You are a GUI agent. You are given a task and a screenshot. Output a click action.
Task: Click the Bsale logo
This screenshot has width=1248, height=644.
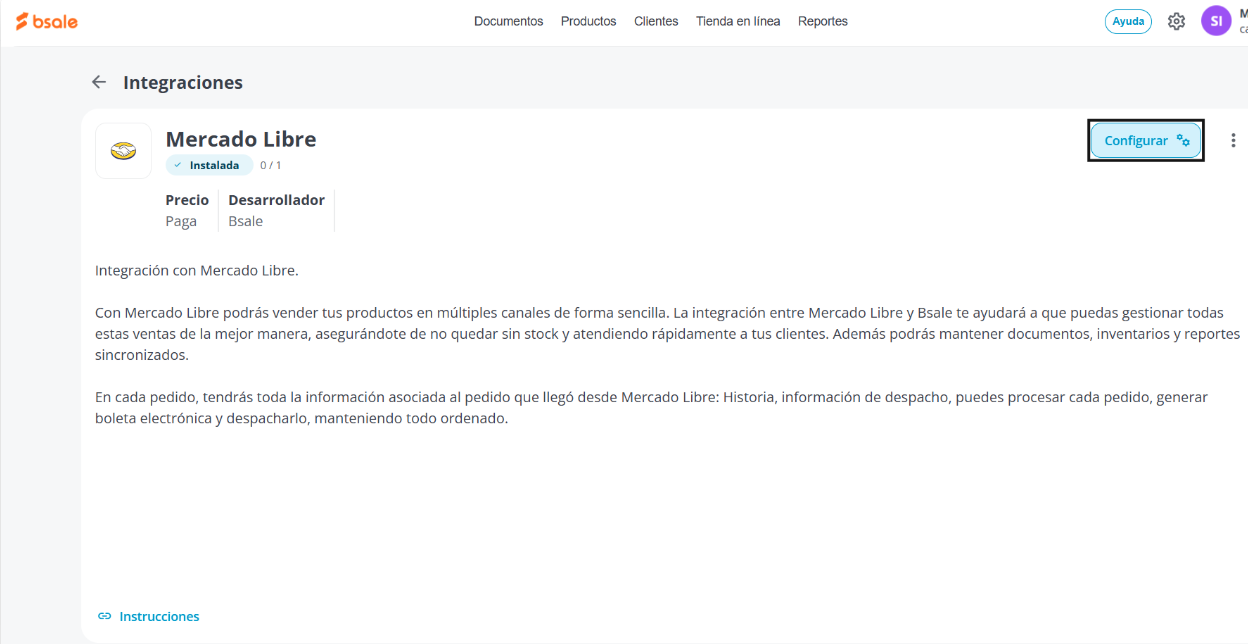pos(46,21)
